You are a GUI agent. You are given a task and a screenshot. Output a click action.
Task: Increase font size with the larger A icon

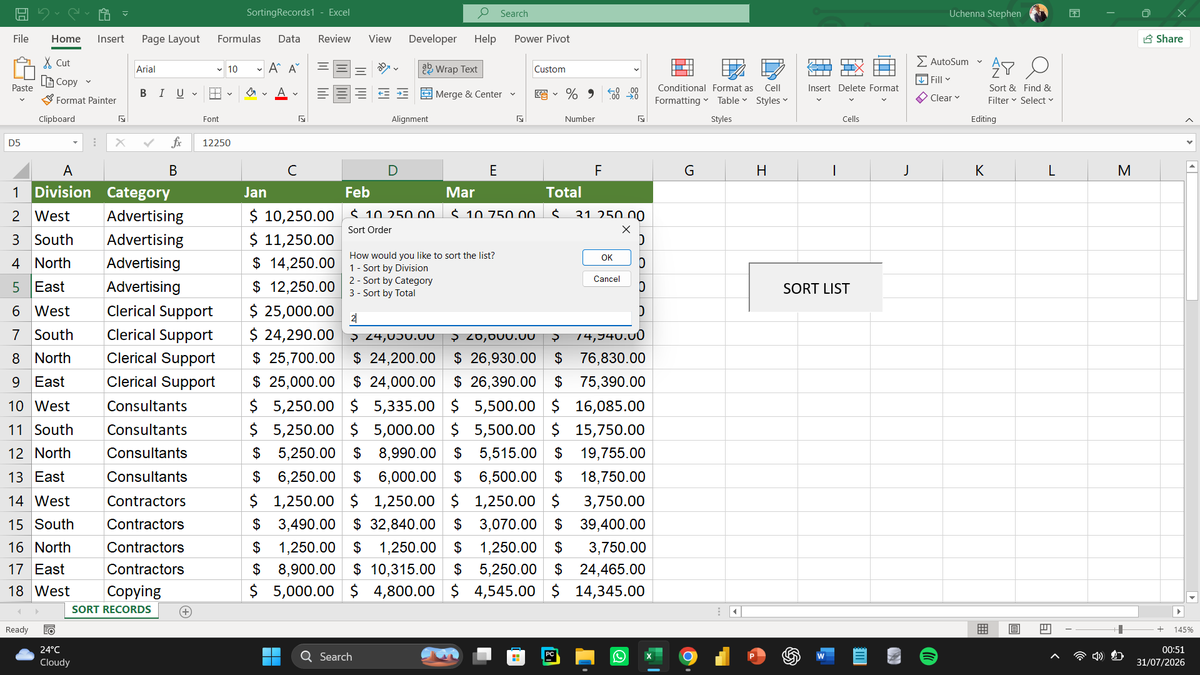coord(274,69)
